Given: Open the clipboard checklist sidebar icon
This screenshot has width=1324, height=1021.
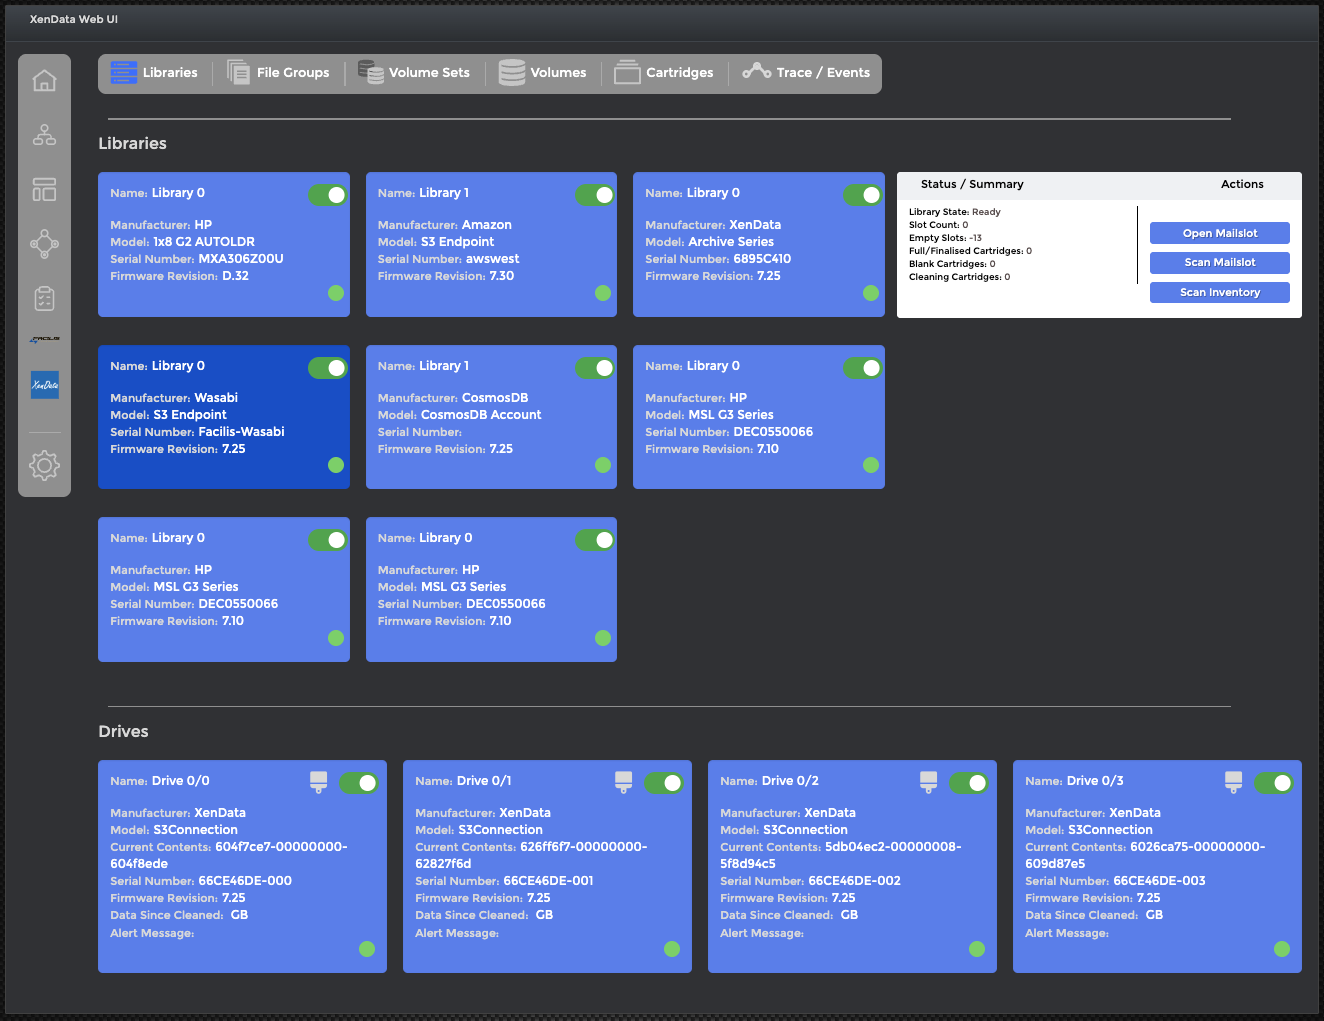Looking at the screenshot, I should click(44, 298).
